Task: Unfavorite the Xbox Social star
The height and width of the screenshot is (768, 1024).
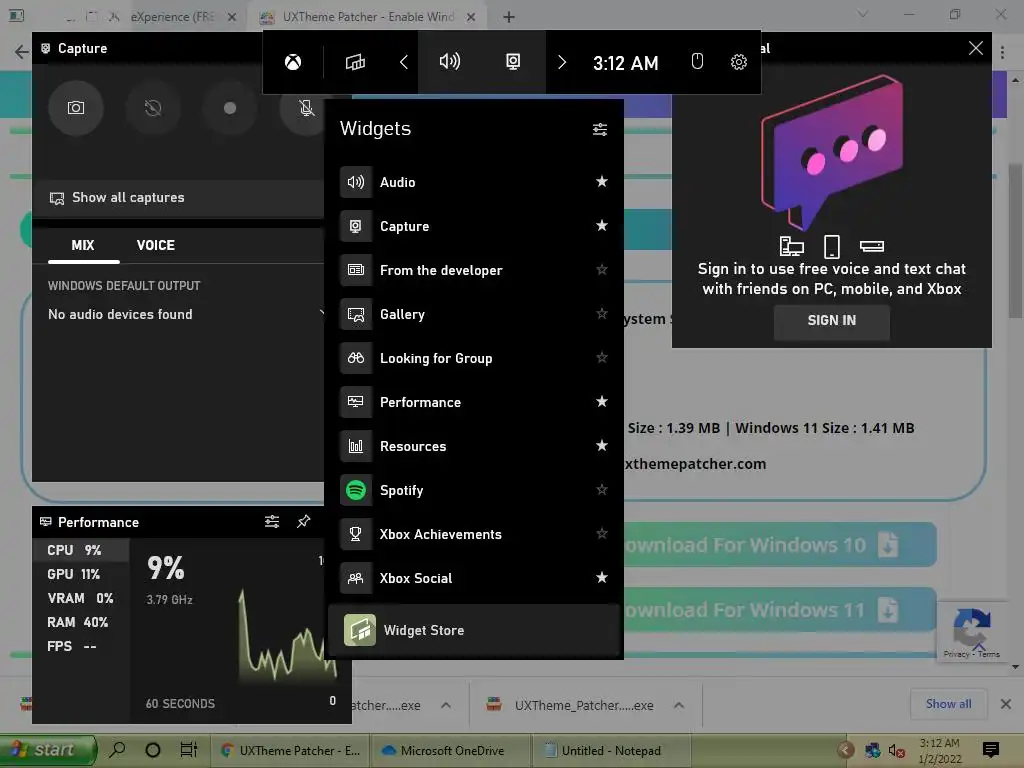Action: 601,577
